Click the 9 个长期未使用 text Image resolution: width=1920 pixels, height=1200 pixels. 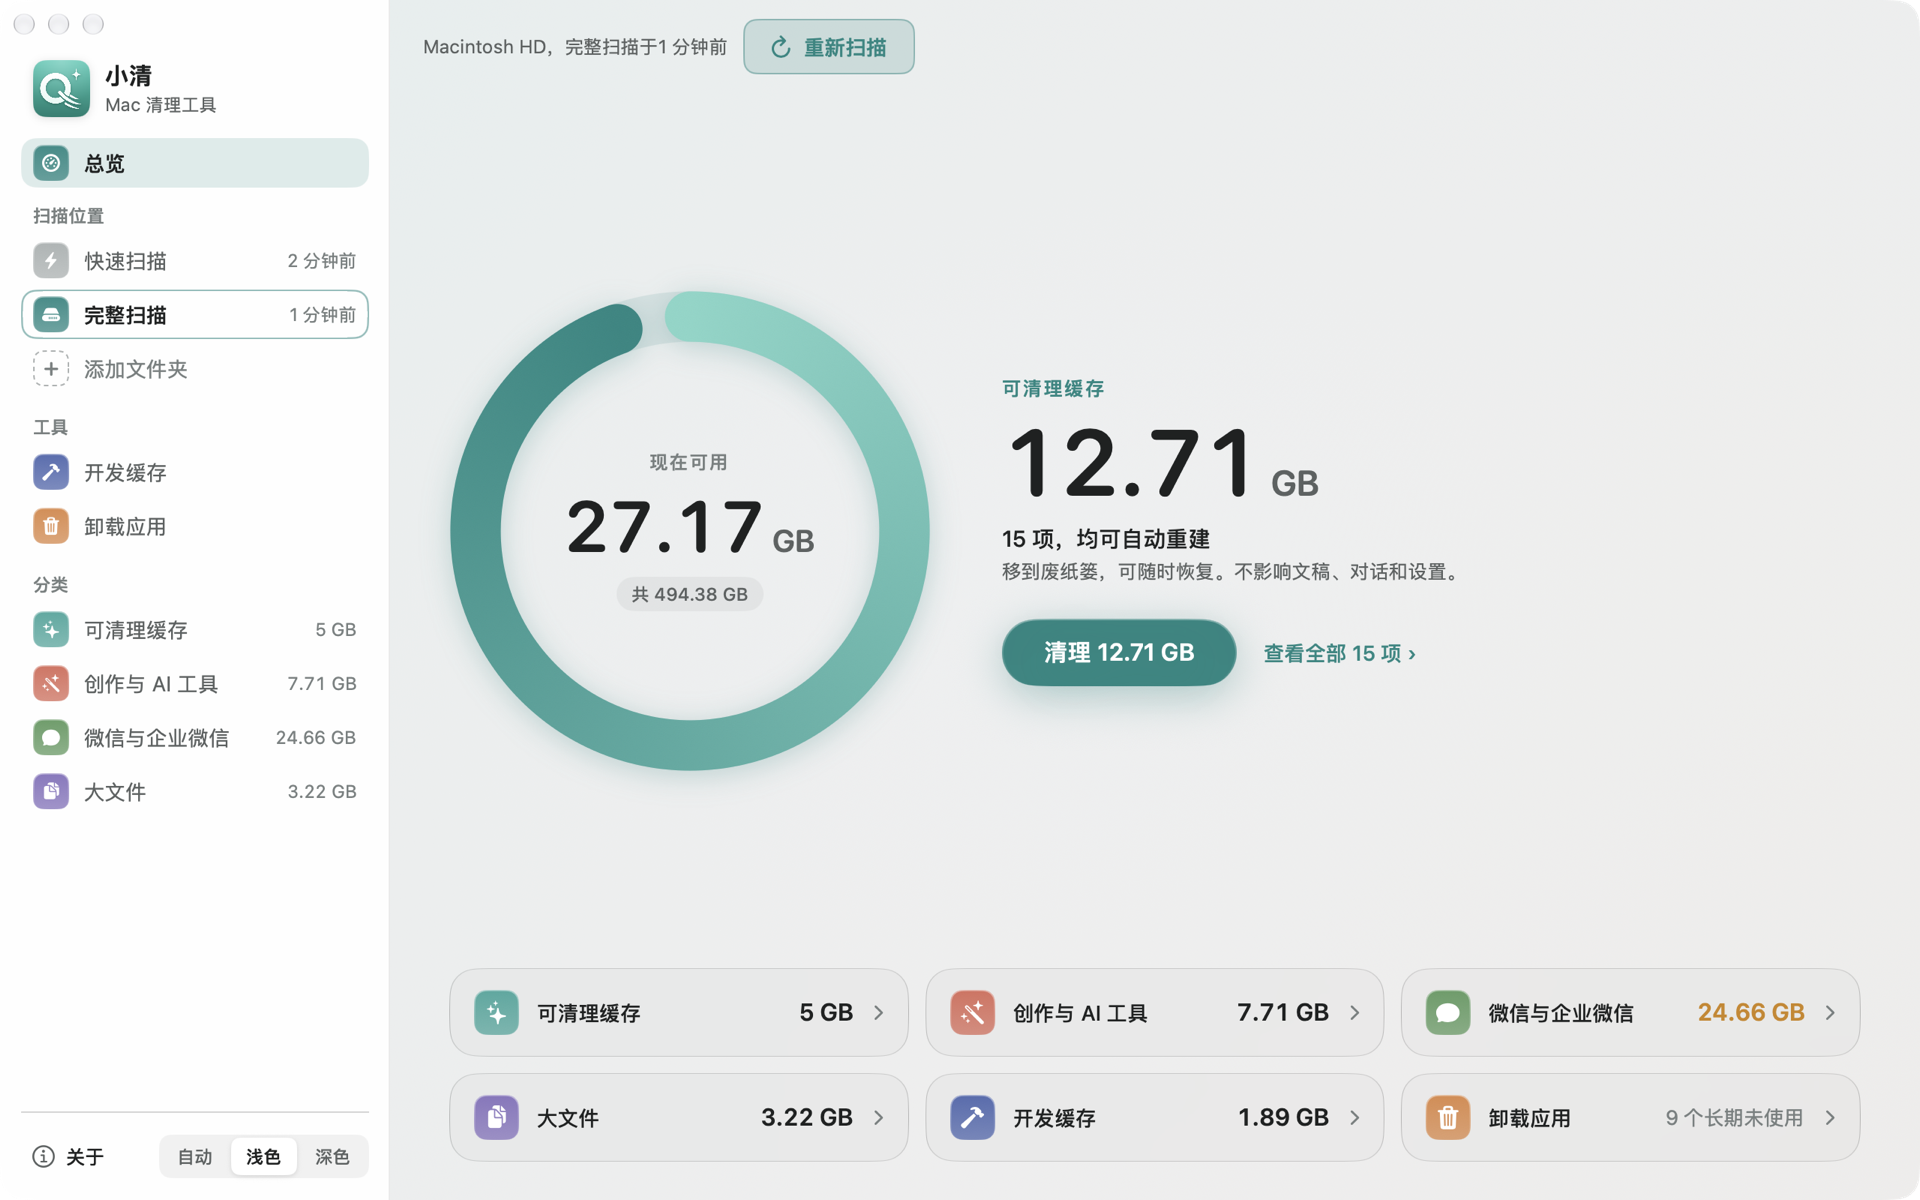tap(1734, 1118)
